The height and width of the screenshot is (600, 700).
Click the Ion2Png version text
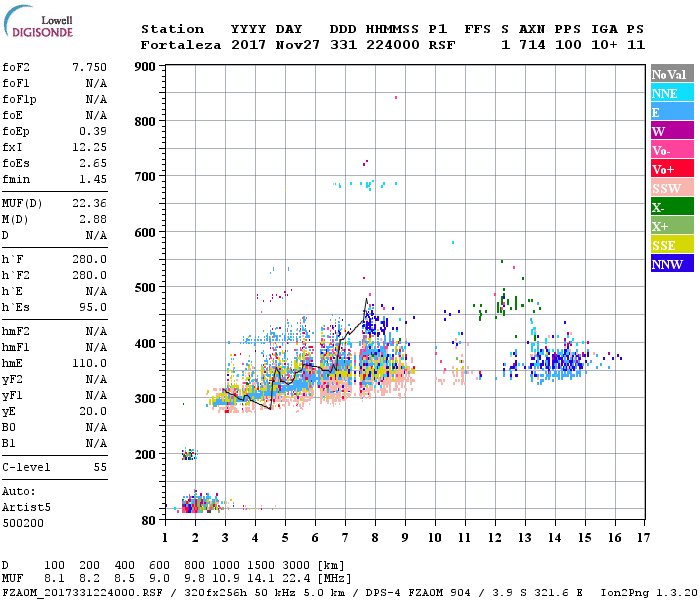pos(649,593)
